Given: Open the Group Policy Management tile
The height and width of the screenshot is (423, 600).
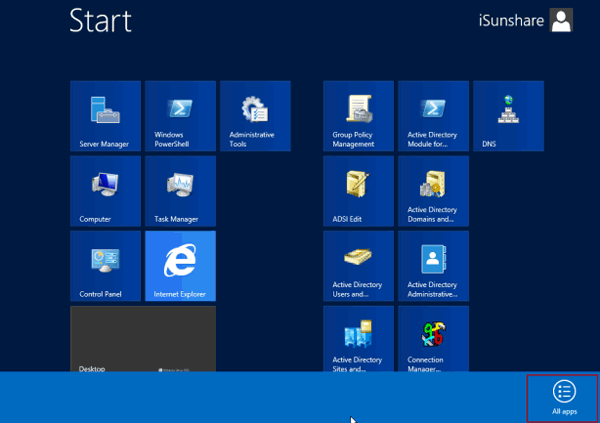Looking at the screenshot, I should coord(359,116).
